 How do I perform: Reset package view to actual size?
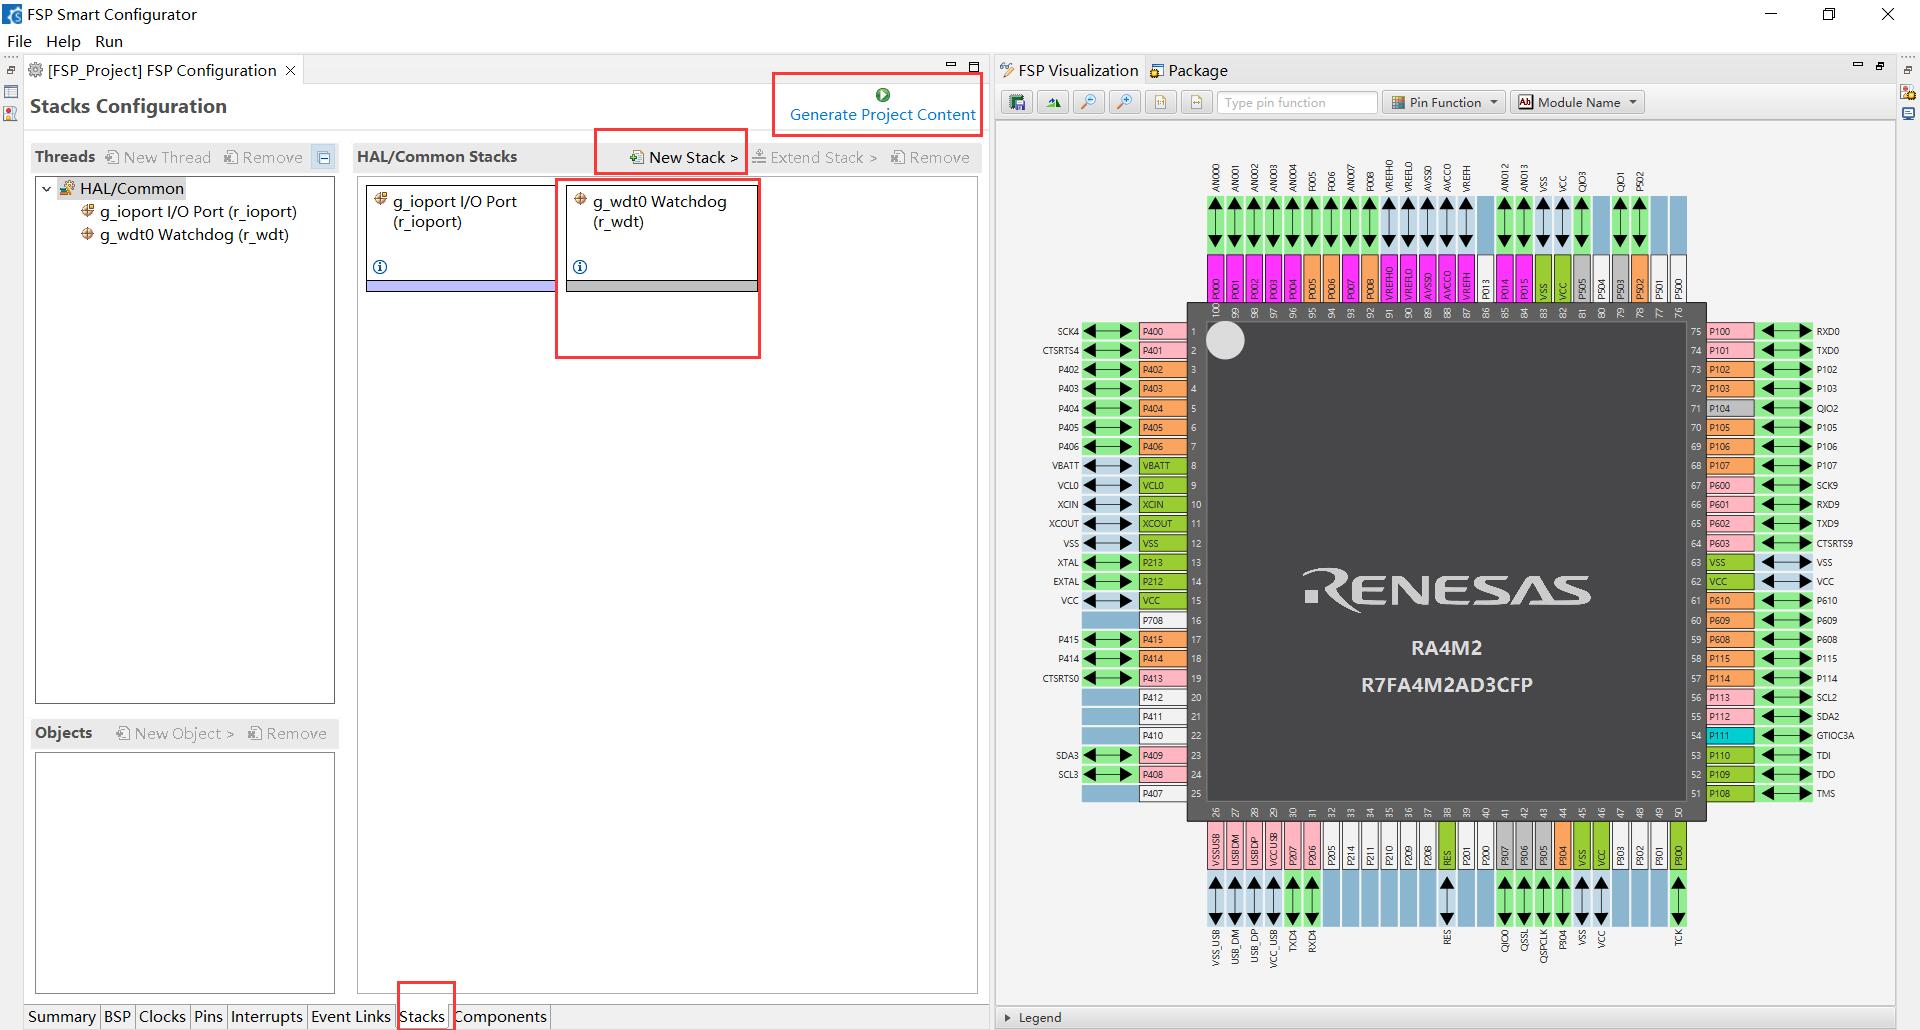pos(1161,102)
